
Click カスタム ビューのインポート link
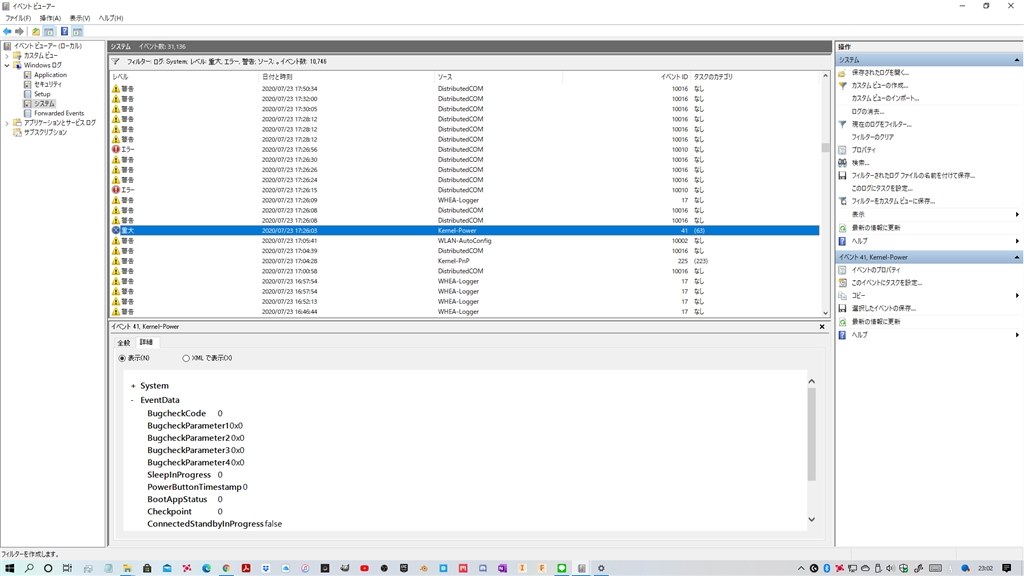click(x=885, y=98)
